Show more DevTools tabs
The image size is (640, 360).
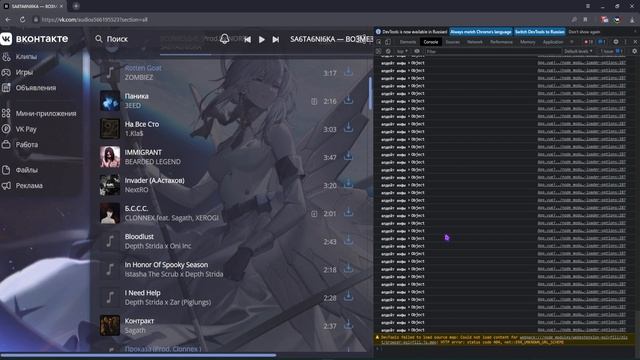572,42
